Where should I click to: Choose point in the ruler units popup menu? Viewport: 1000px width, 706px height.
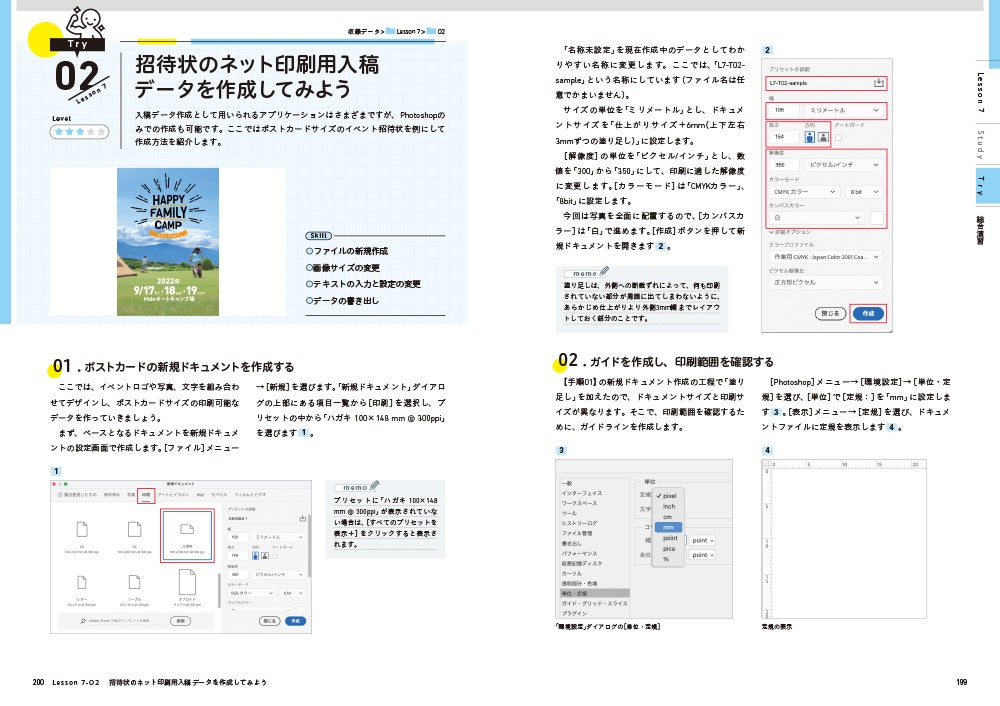(x=670, y=538)
